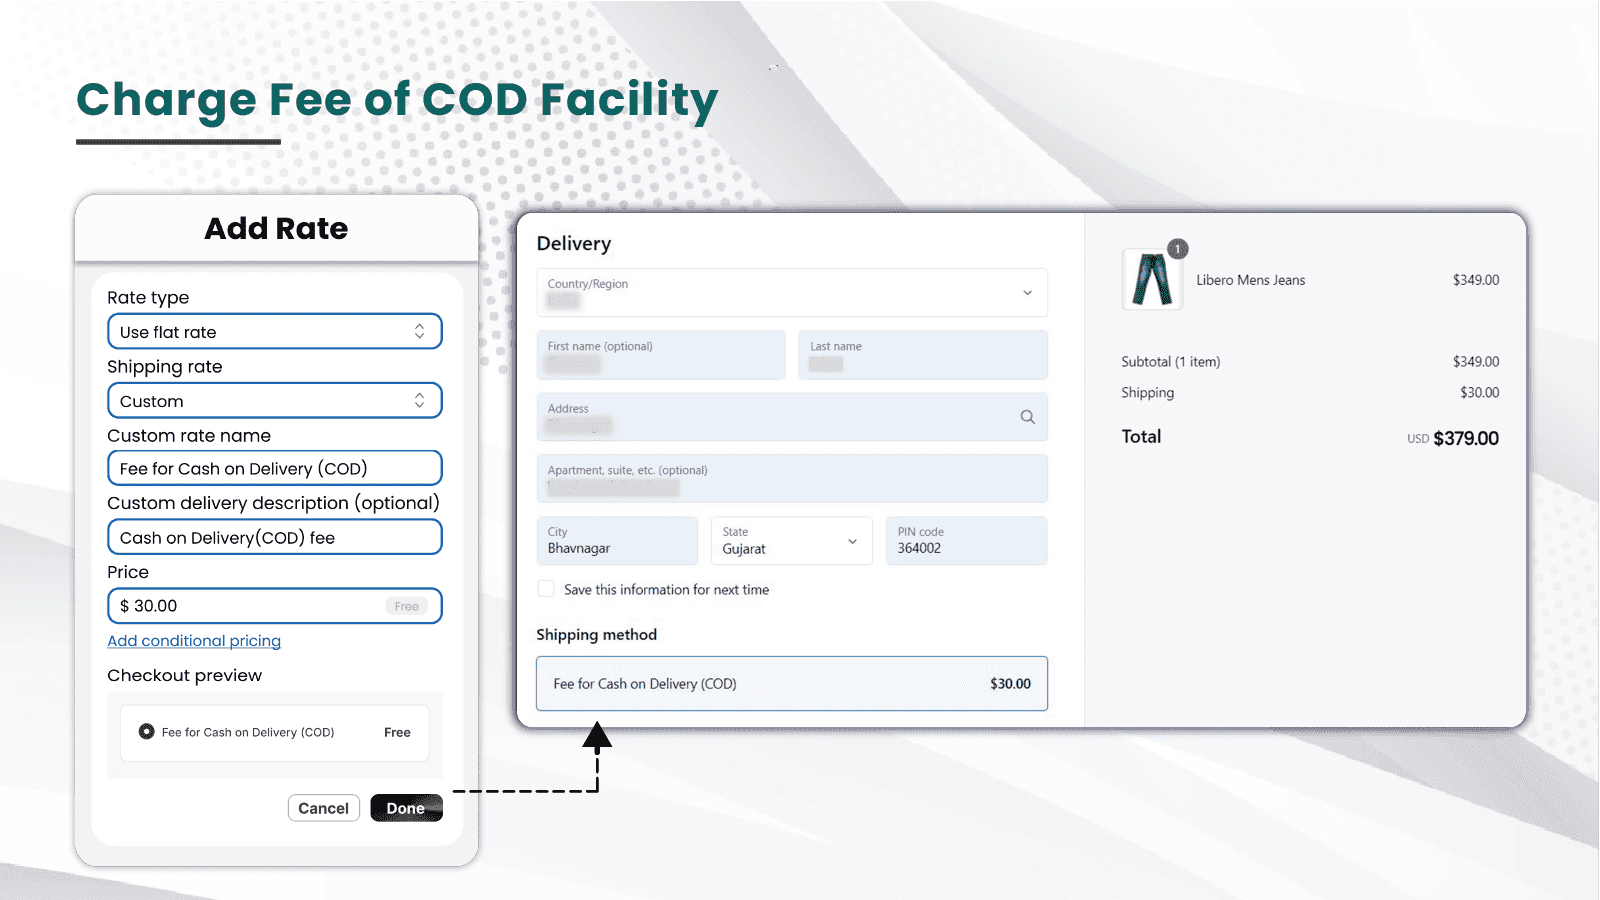Image resolution: width=1600 pixels, height=900 pixels.
Task: Click the 'Add conditional pricing' link
Action: tap(194, 641)
